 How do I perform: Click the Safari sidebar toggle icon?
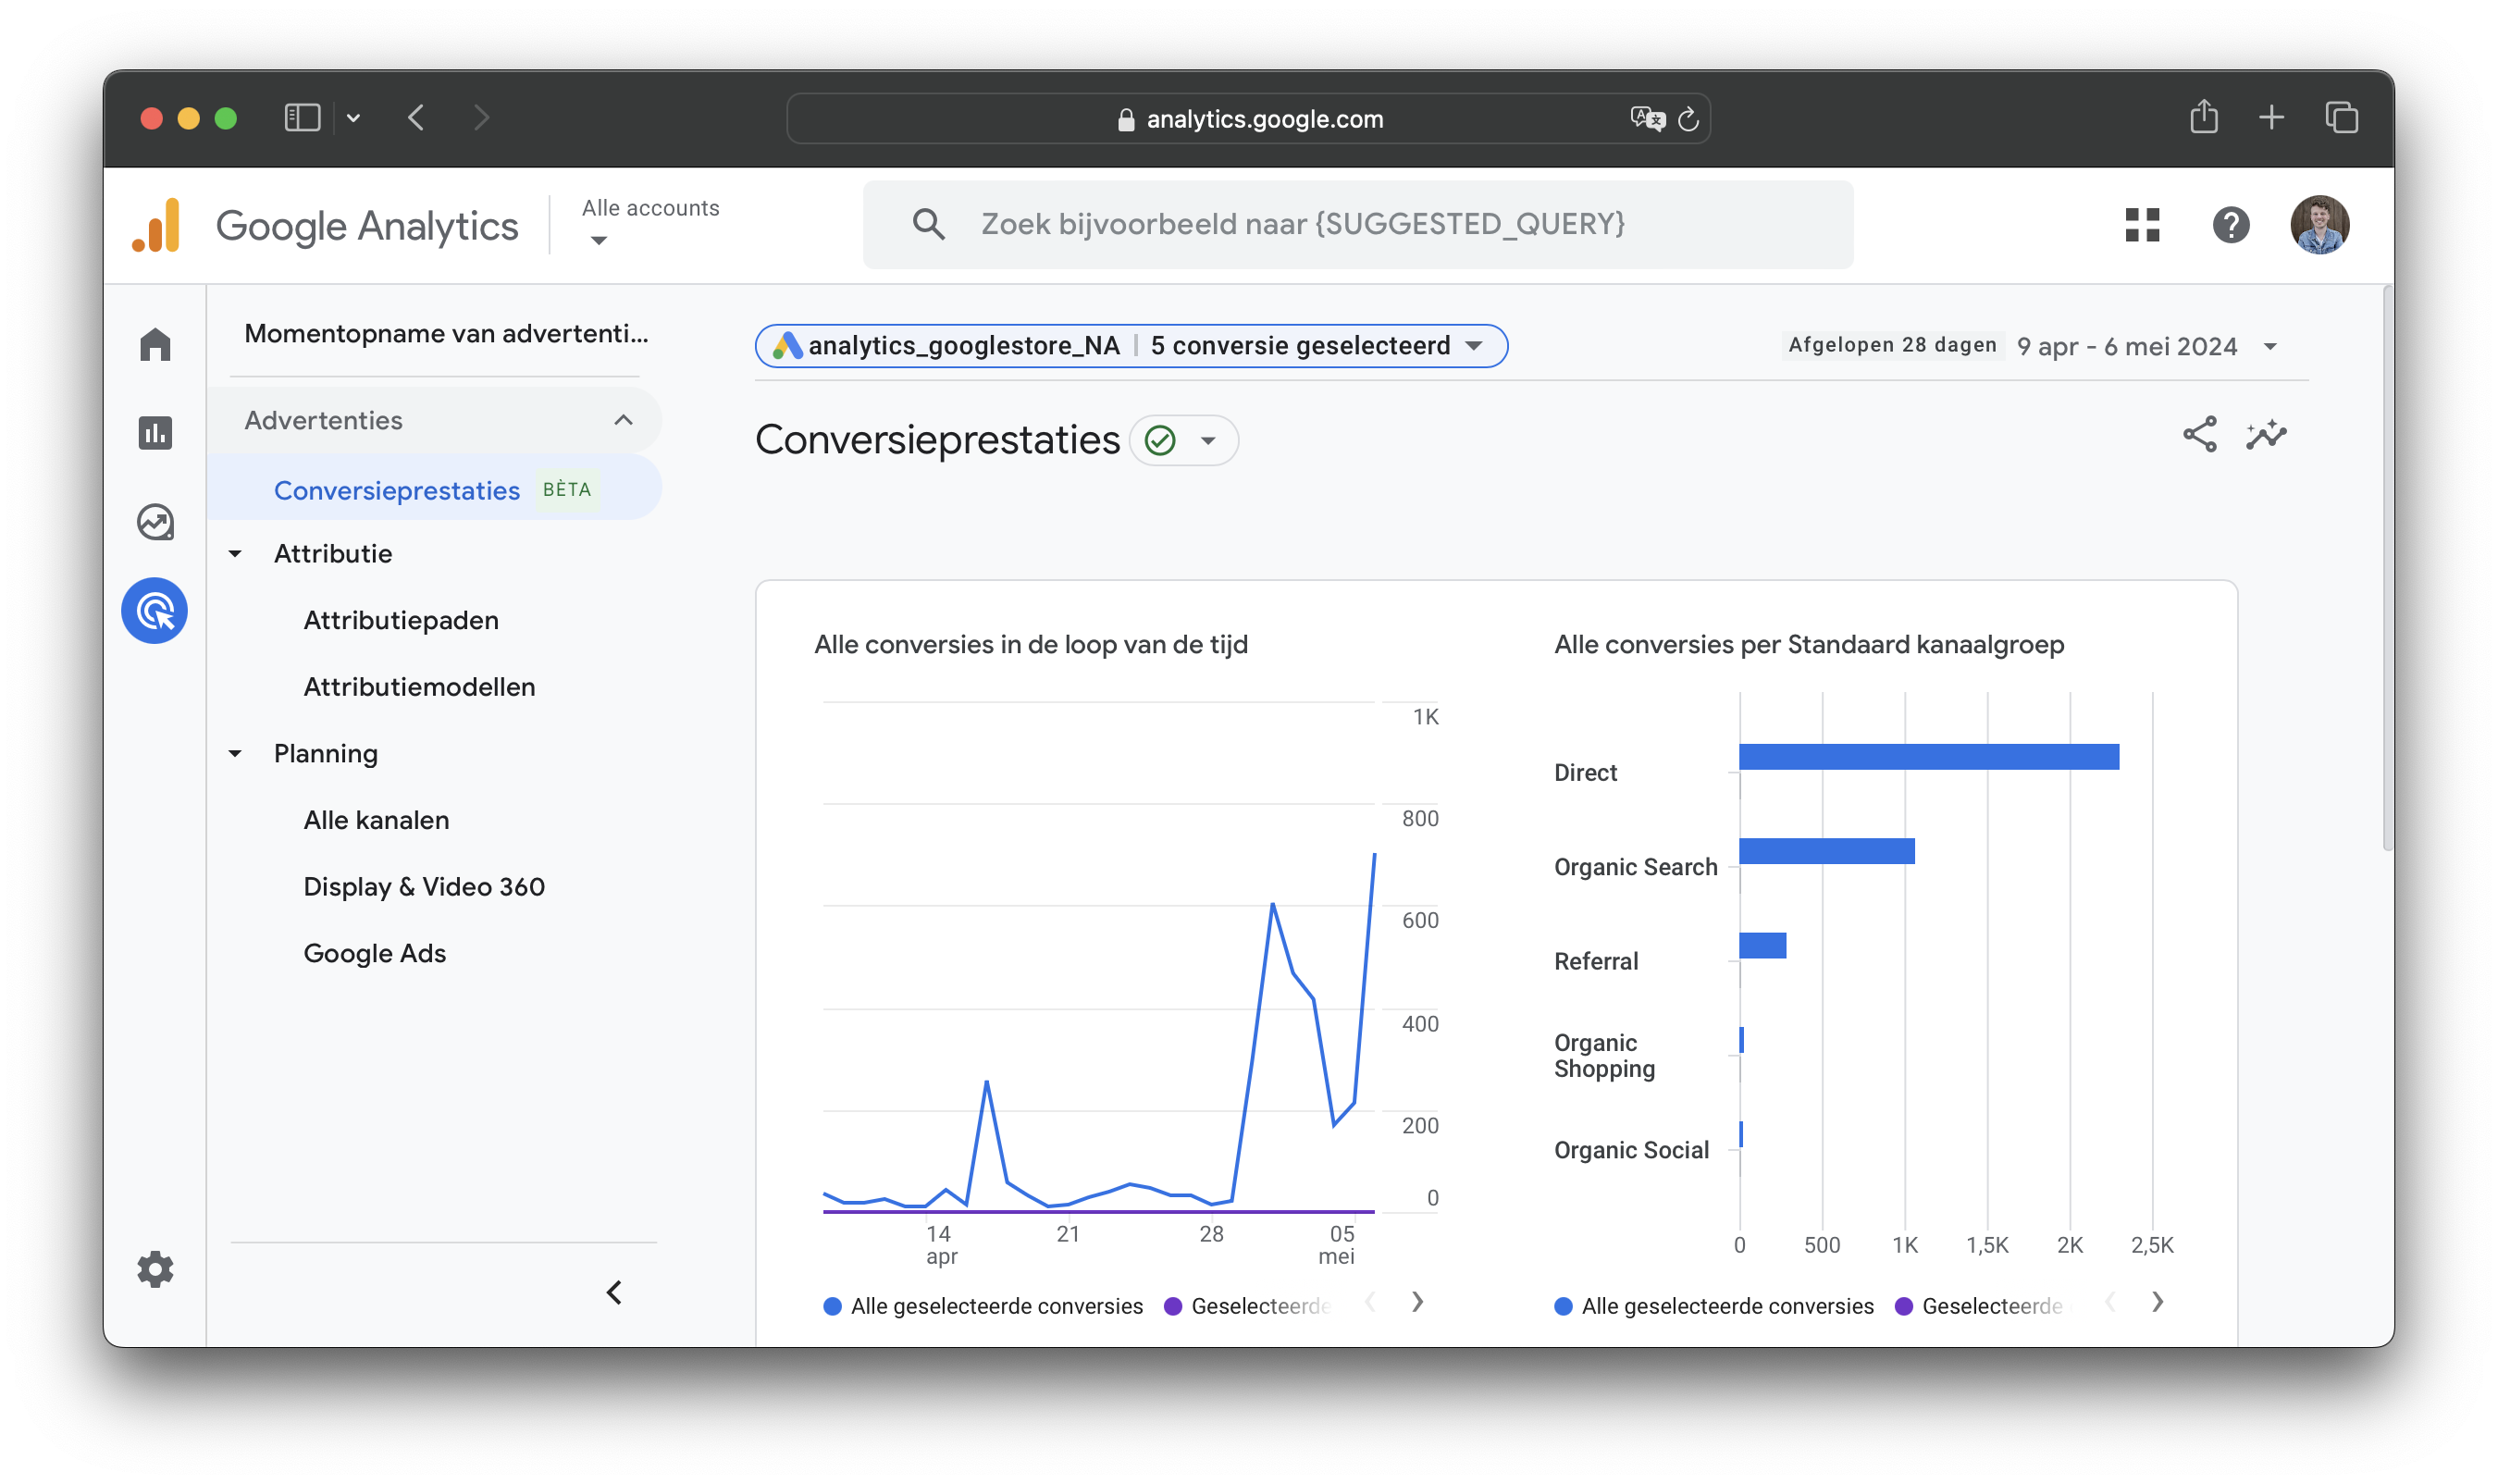click(x=302, y=118)
